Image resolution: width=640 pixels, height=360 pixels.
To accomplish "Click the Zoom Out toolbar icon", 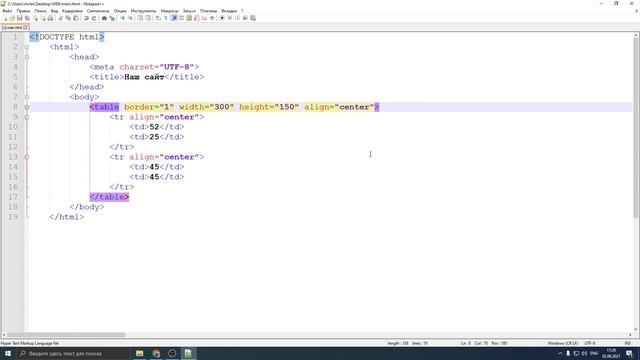I will tap(131, 18).
